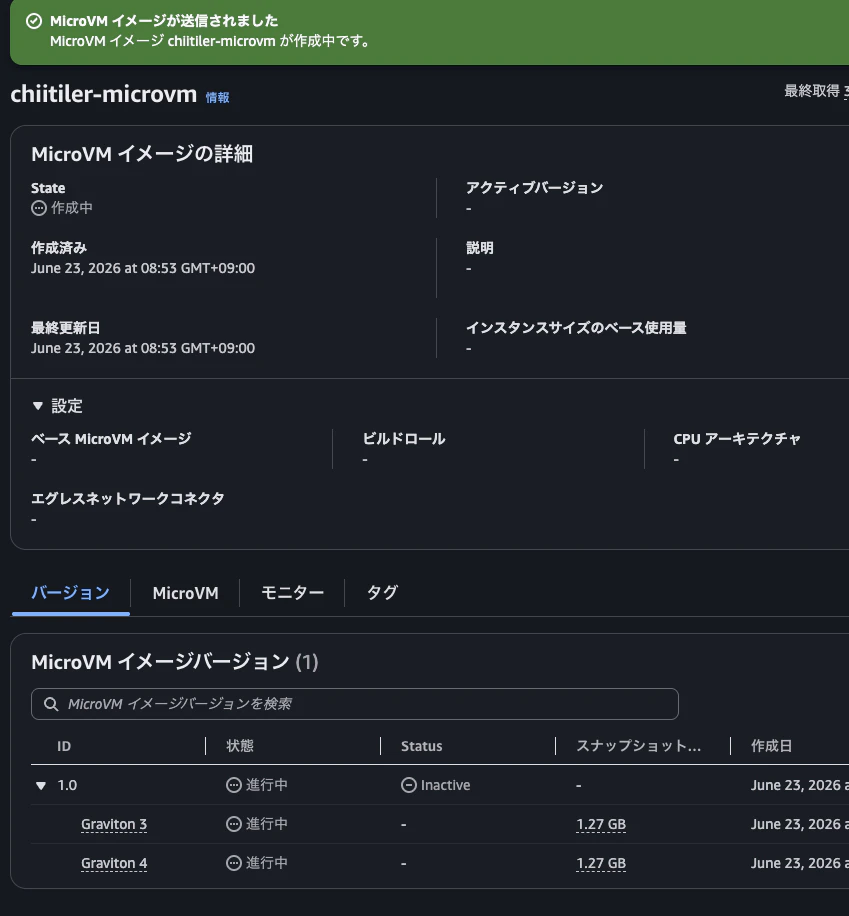849x916 pixels.
Task: Focus the MicroVM image version search field
Action: point(355,704)
